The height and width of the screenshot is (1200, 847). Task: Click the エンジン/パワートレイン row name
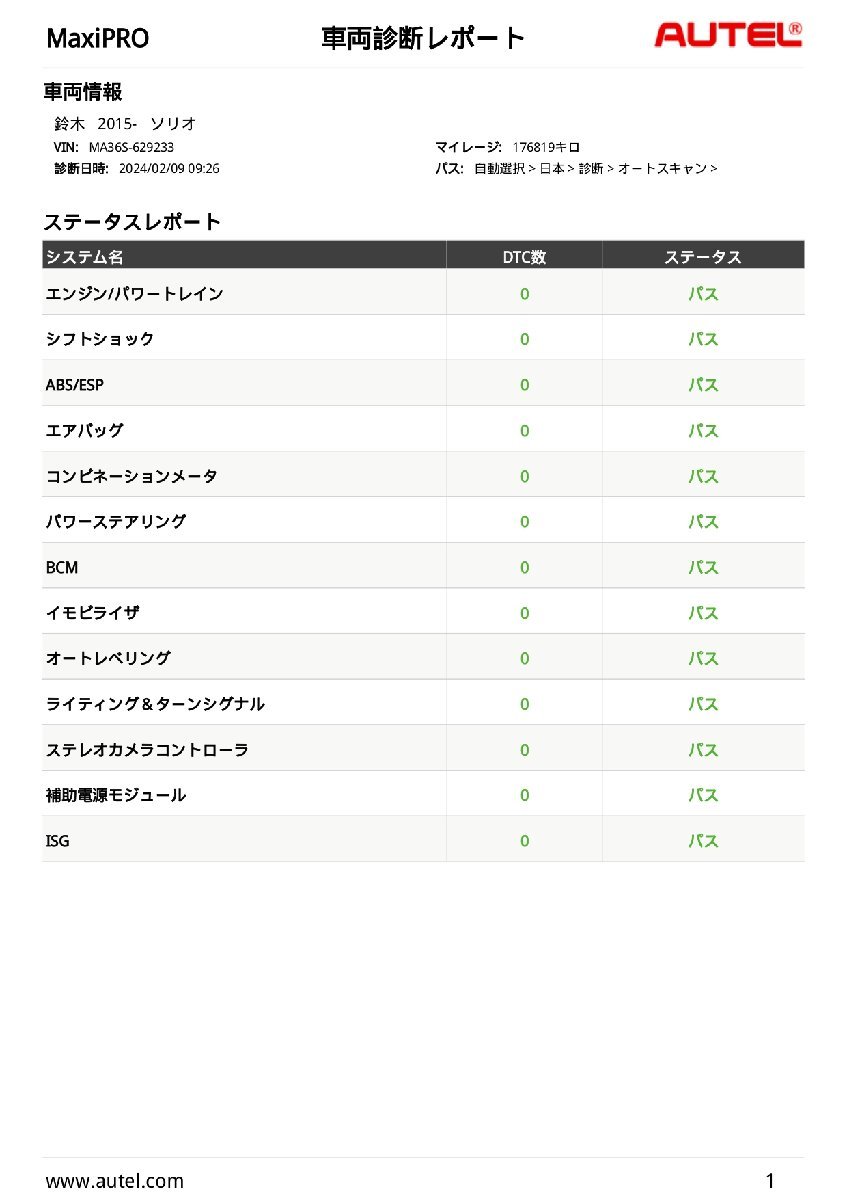135,294
